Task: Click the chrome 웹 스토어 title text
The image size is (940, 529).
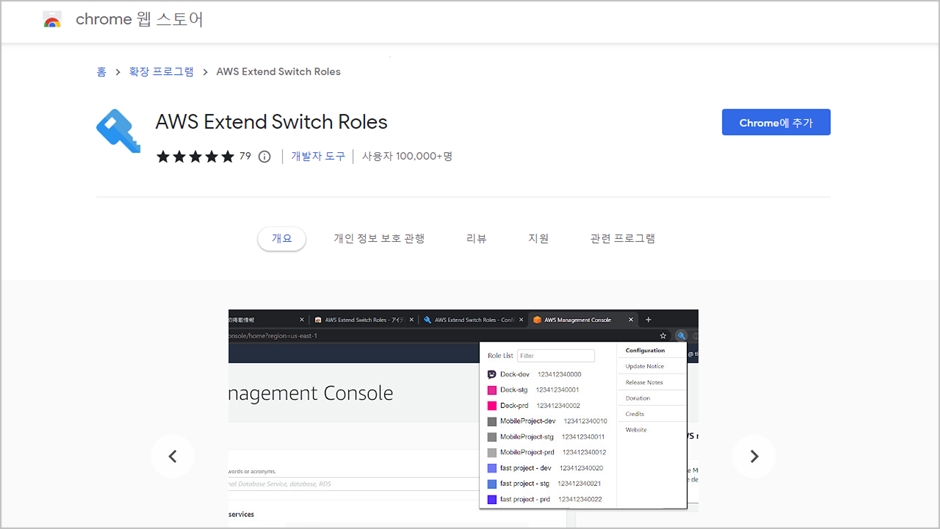Action: pyautogui.click(x=139, y=19)
